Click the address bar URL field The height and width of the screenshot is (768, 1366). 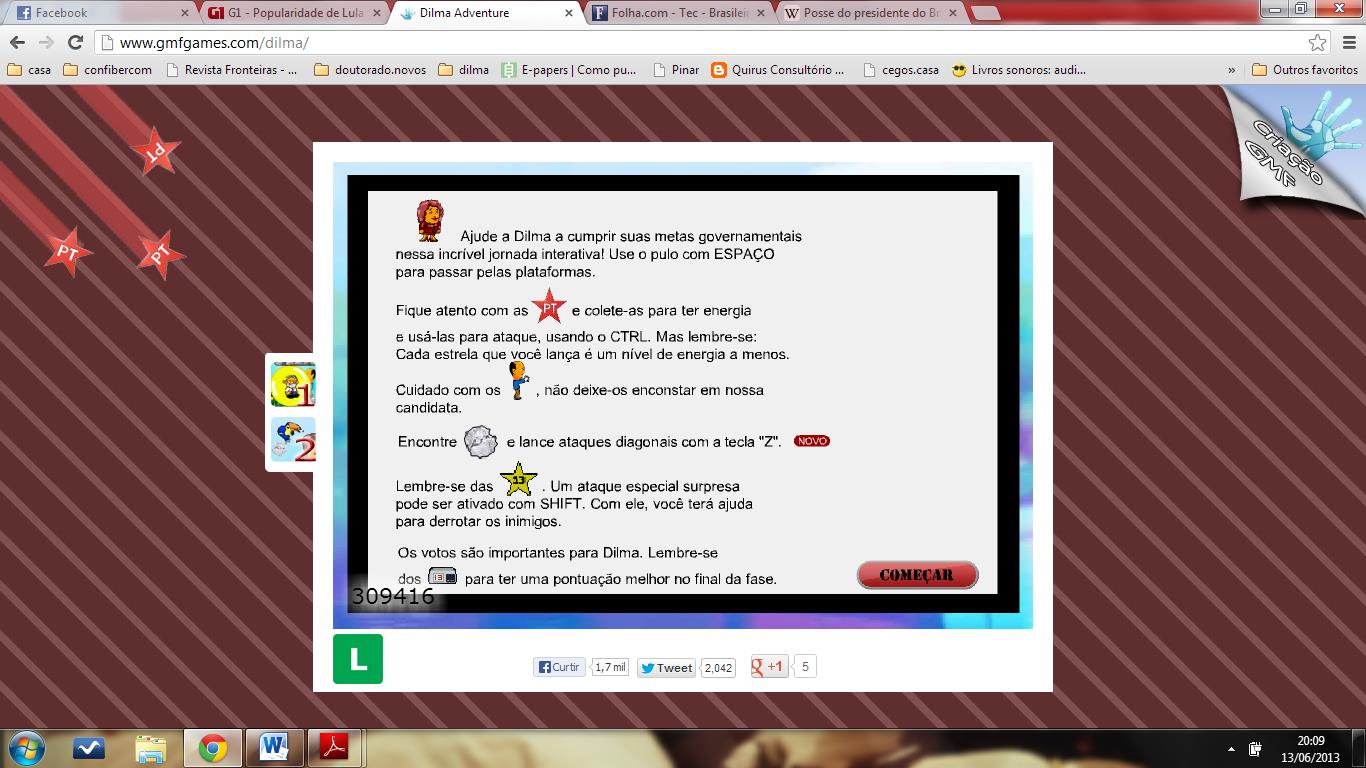pos(700,43)
